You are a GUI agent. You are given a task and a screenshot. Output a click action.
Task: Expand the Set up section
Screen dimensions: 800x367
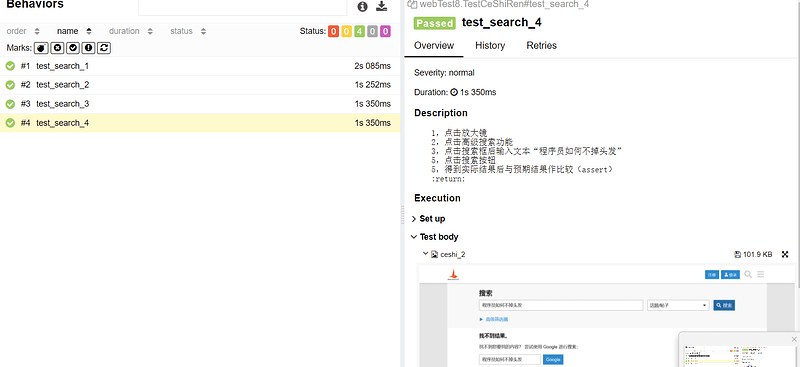(x=428, y=218)
